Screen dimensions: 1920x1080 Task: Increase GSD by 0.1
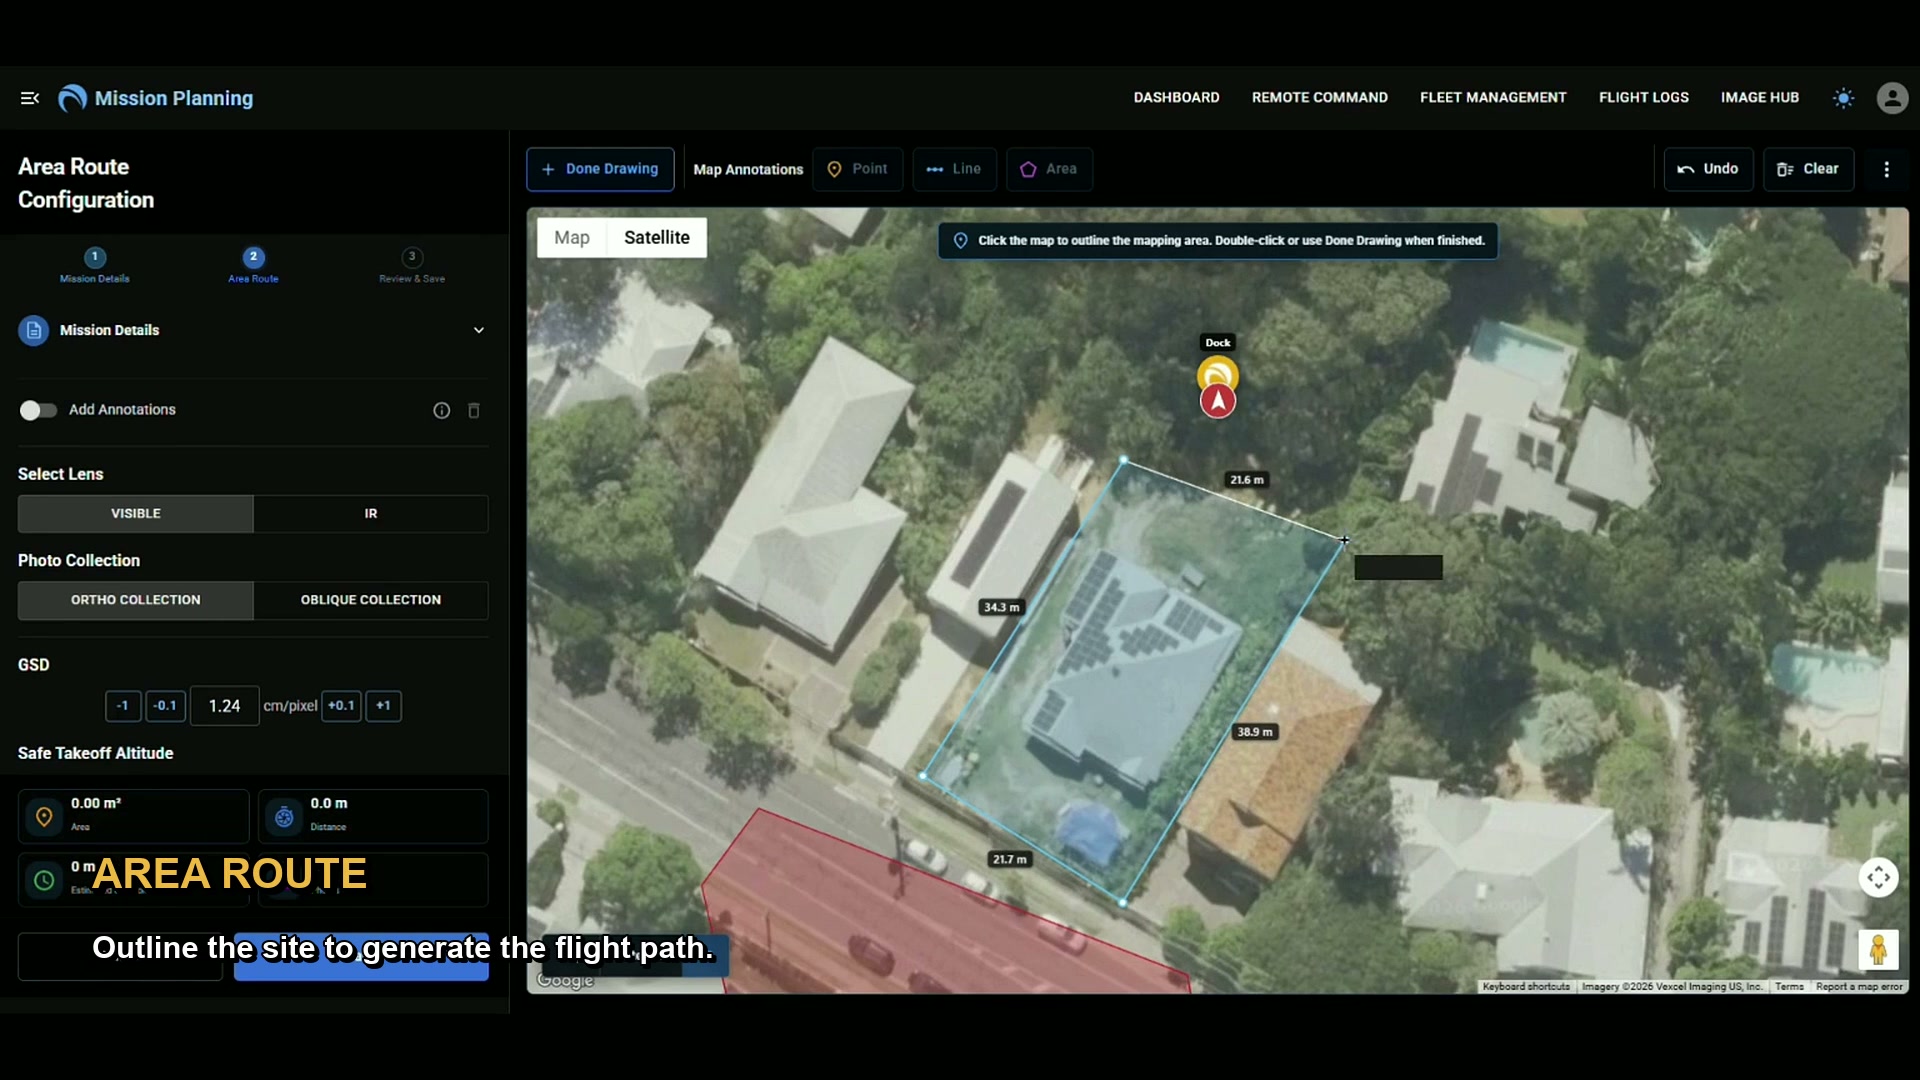[x=341, y=706]
